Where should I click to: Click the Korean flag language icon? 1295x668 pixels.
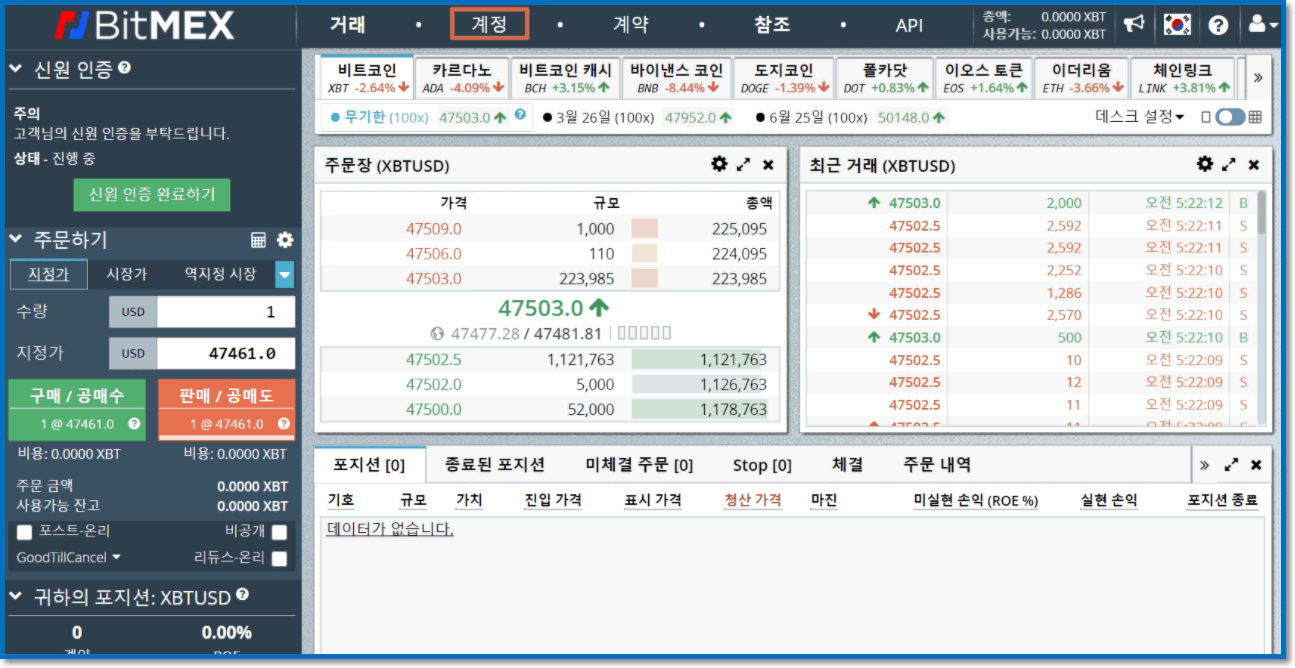(x=1180, y=23)
